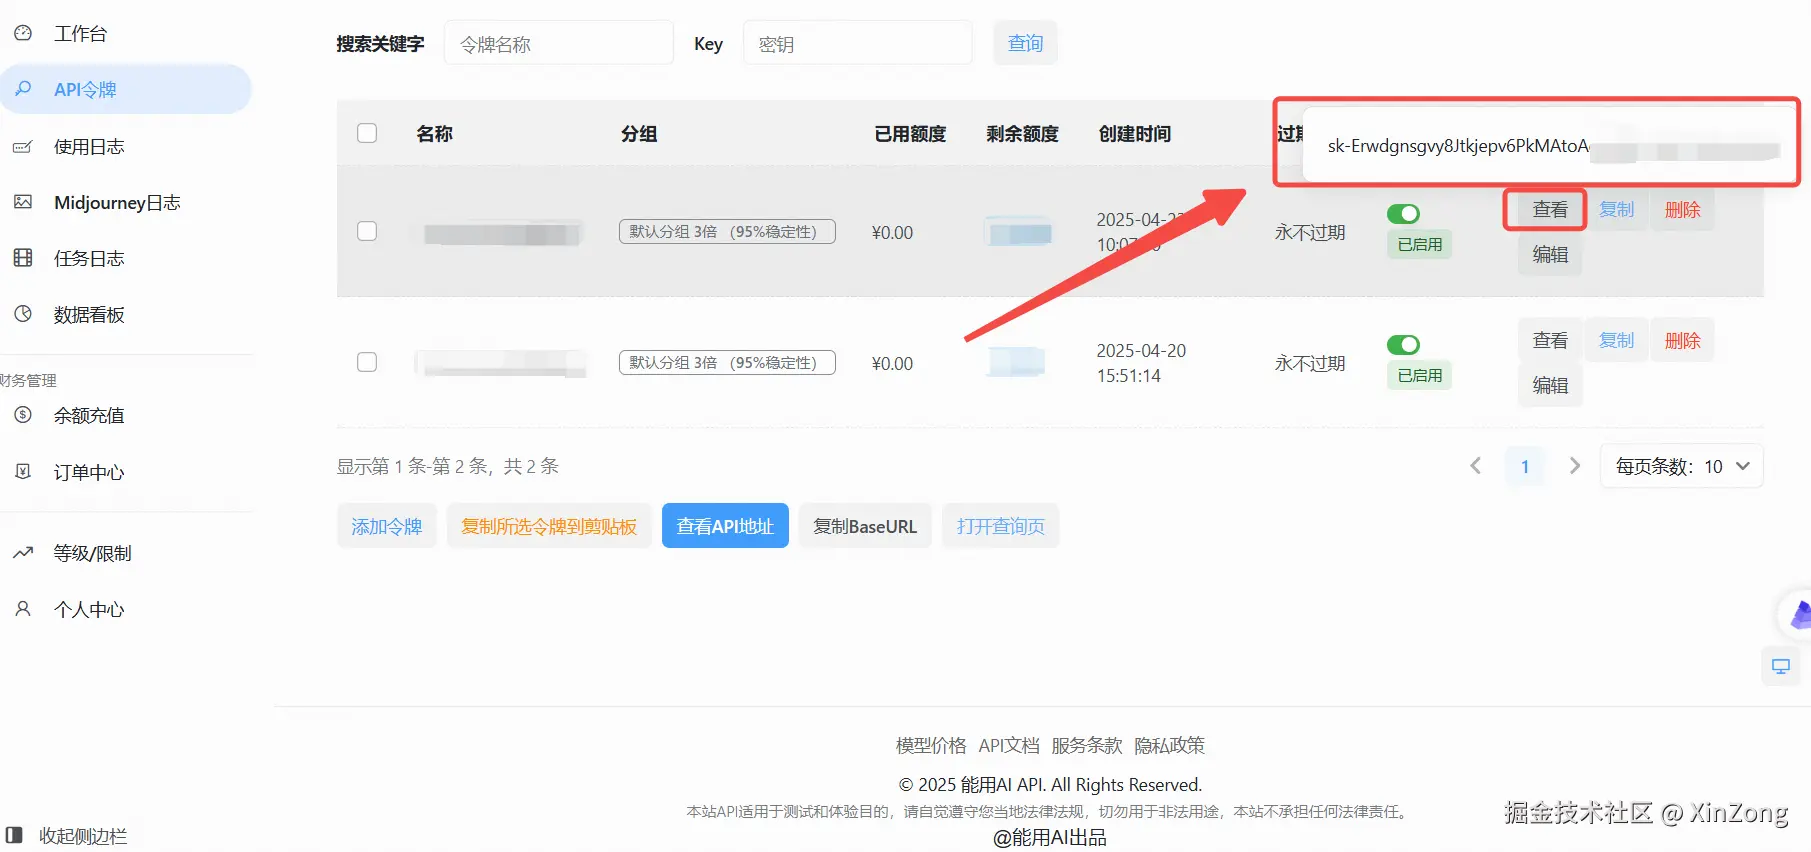Open the 等级/限制 trend icon
Screen dimensions: 1811x852
[23, 553]
